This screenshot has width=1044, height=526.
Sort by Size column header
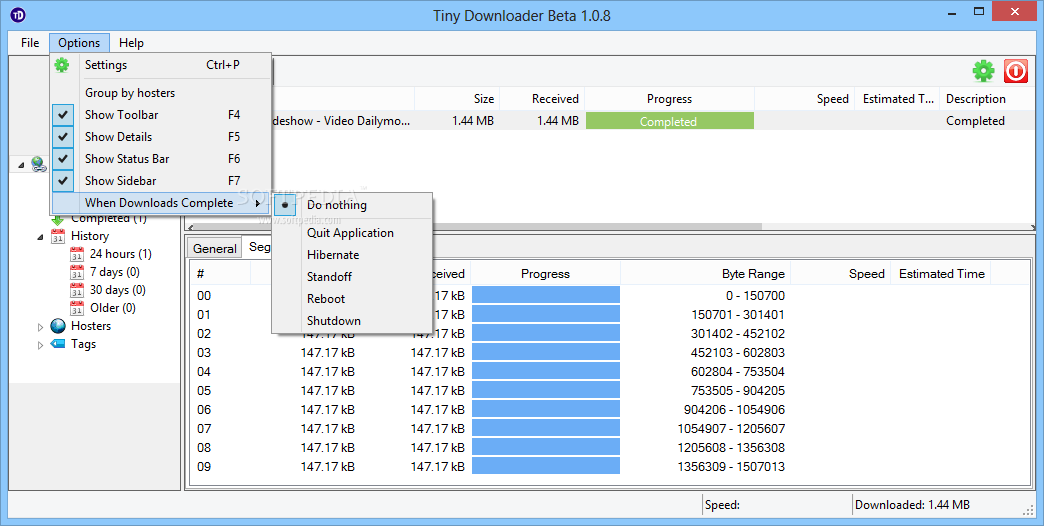pos(457,99)
